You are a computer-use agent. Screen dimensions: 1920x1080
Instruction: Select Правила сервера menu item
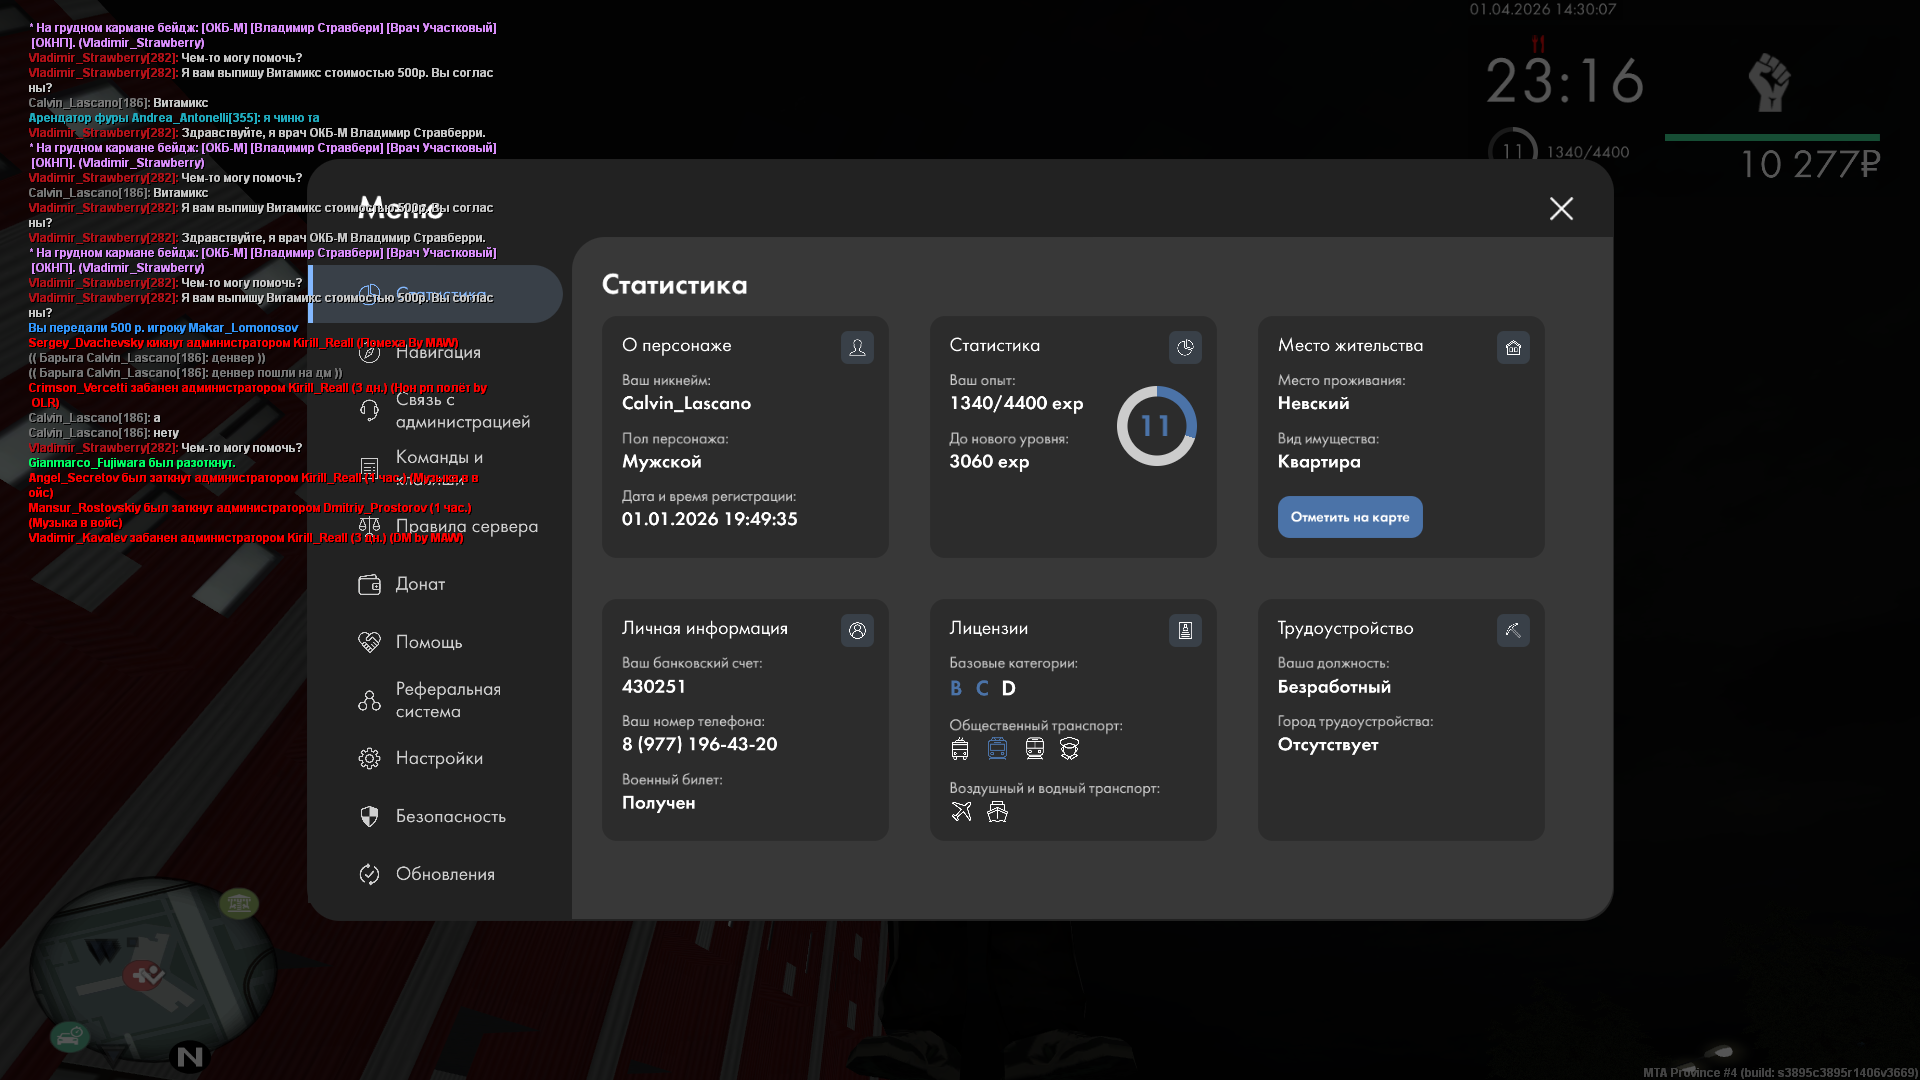466,526
